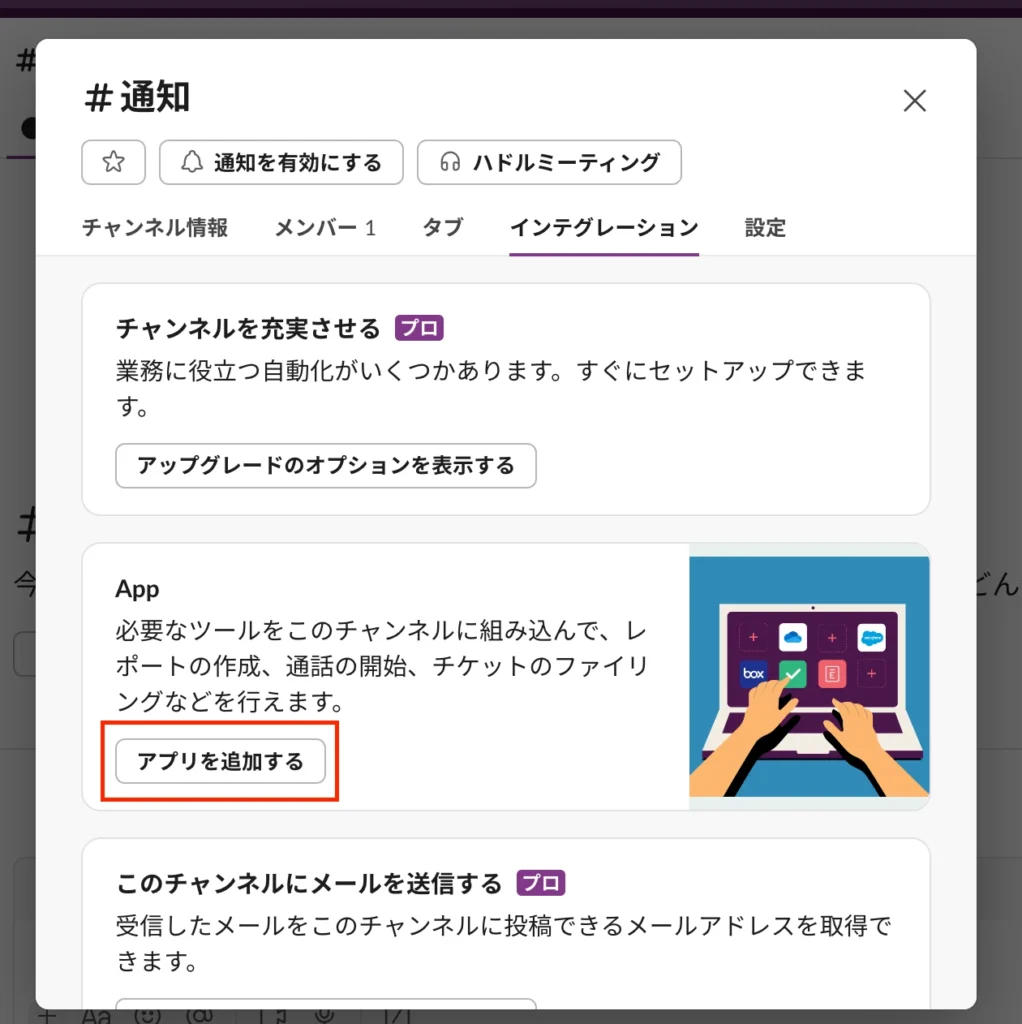Click the App section illustration image

[809, 676]
